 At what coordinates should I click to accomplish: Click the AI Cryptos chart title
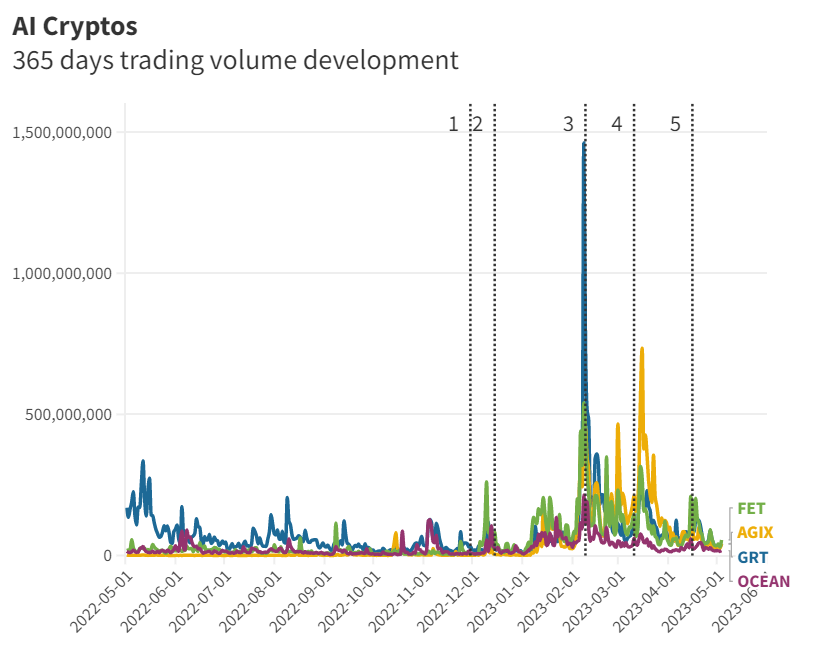(x=75, y=26)
